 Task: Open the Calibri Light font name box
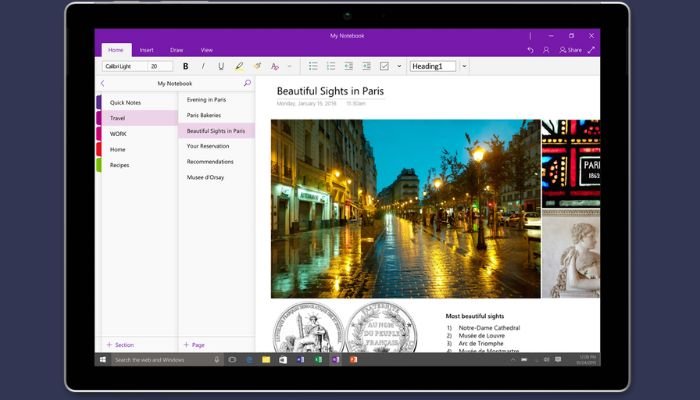(x=125, y=66)
